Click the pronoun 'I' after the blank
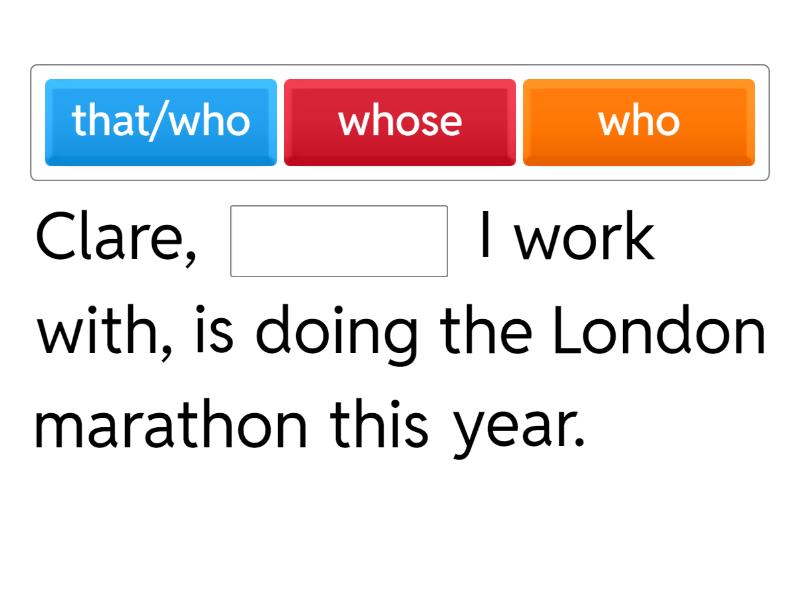 (485, 238)
